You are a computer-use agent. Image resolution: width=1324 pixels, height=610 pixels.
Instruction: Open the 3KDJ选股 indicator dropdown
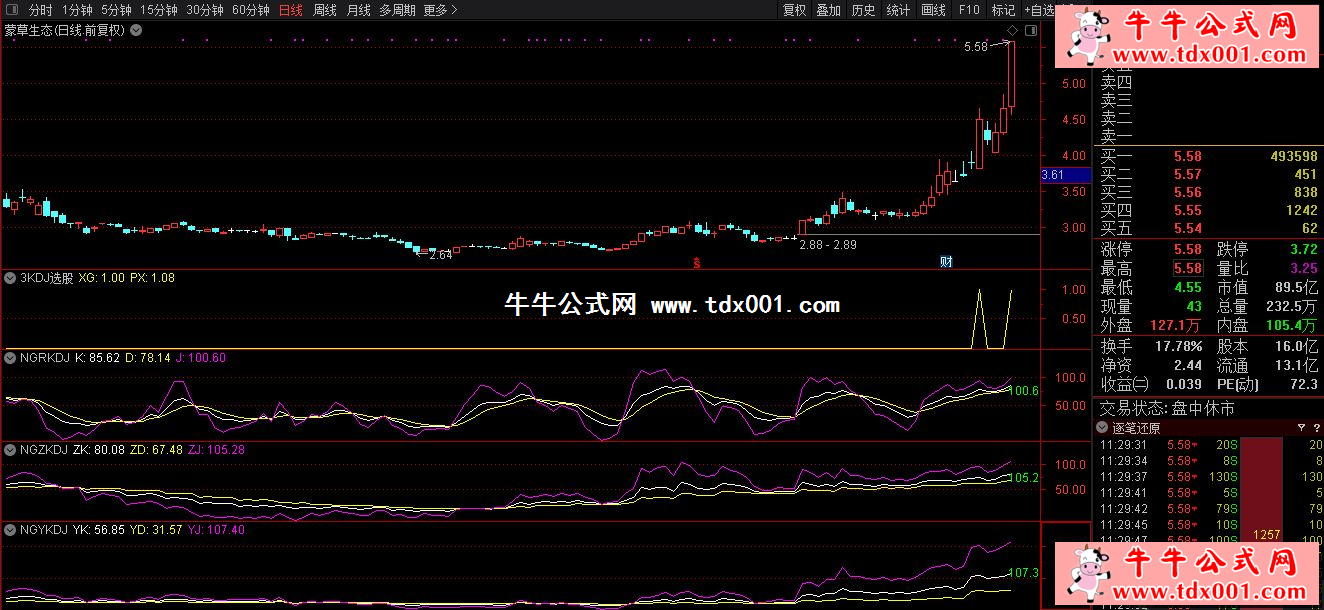pyautogui.click(x=11, y=278)
